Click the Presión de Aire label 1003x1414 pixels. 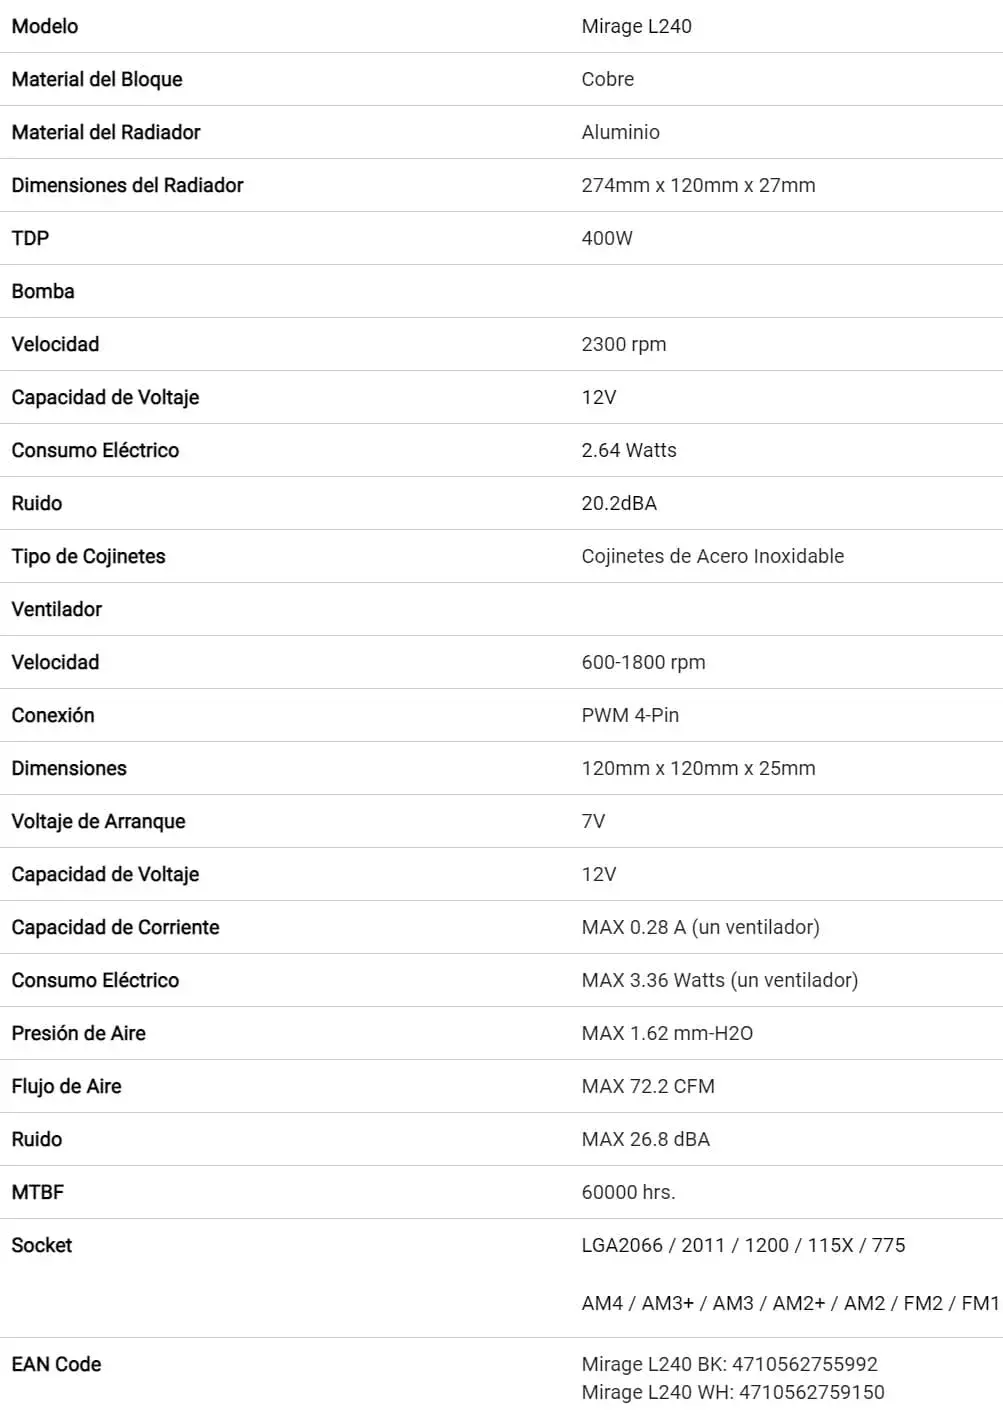tap(78, 1034)
